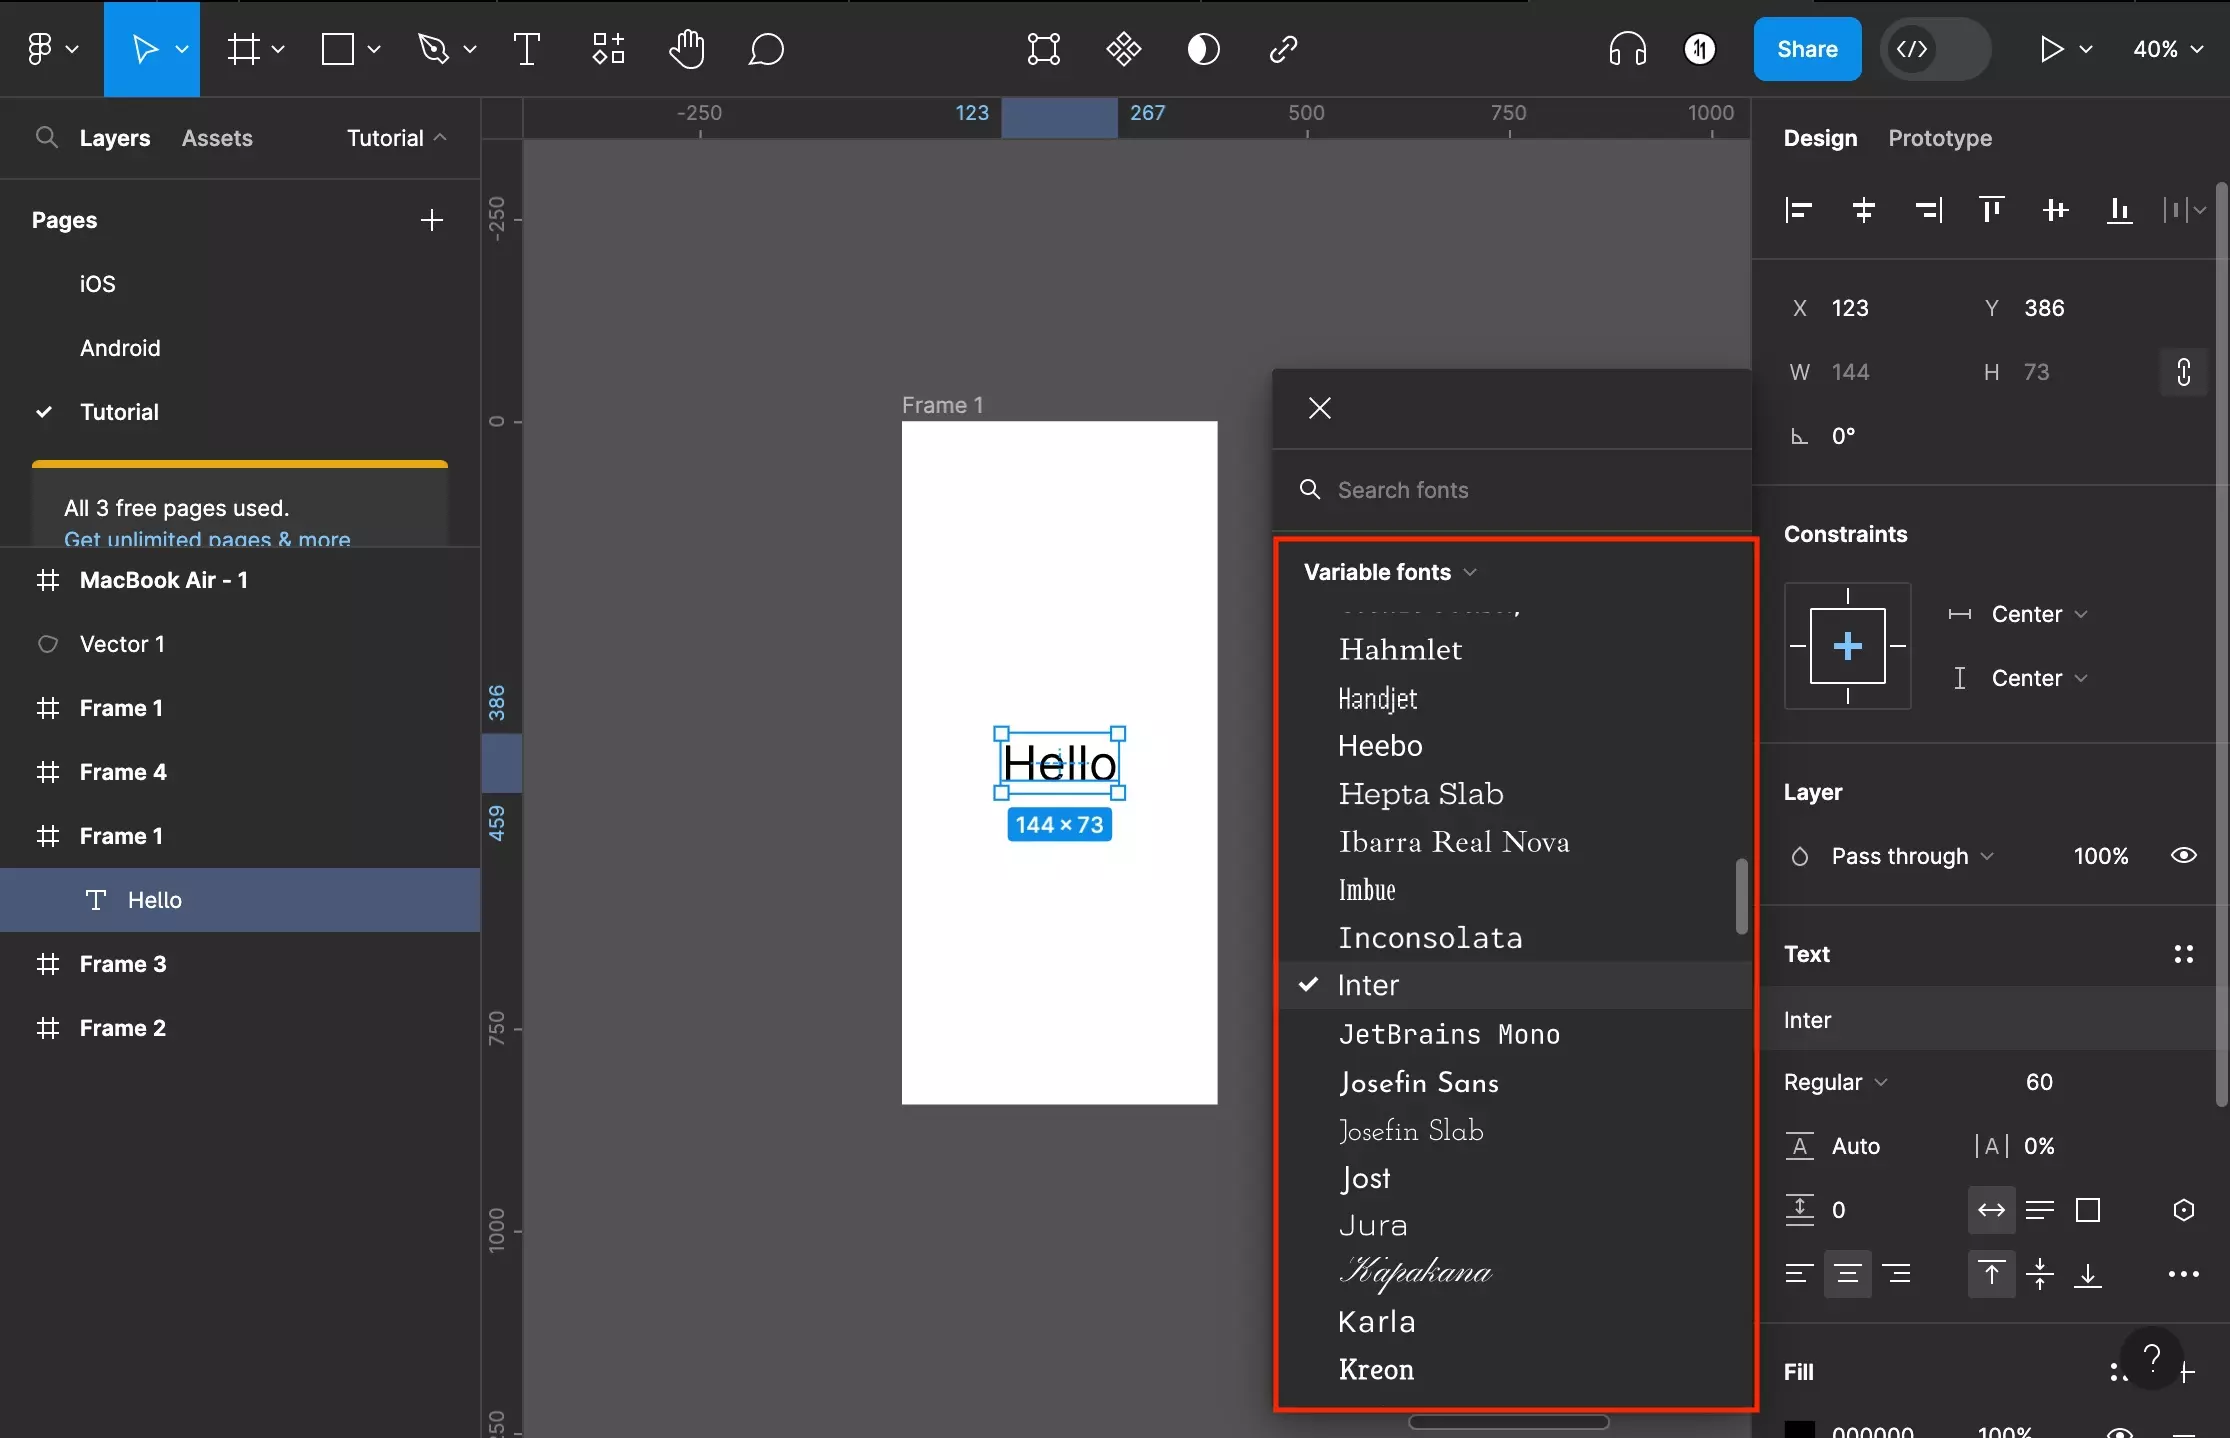Close the font picker panel
The width and height of the screenshot is (2230, 1438).
[1320, 408]
